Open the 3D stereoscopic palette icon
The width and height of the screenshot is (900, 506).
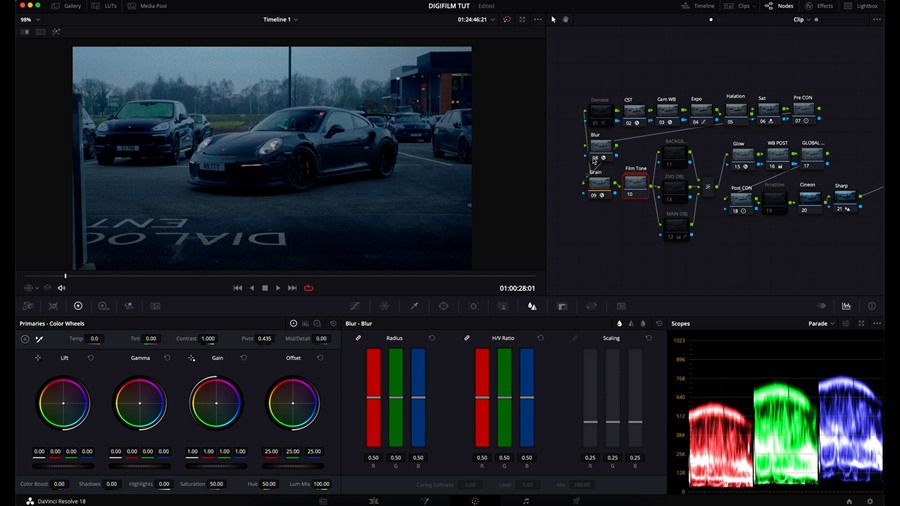click(621, 306)
